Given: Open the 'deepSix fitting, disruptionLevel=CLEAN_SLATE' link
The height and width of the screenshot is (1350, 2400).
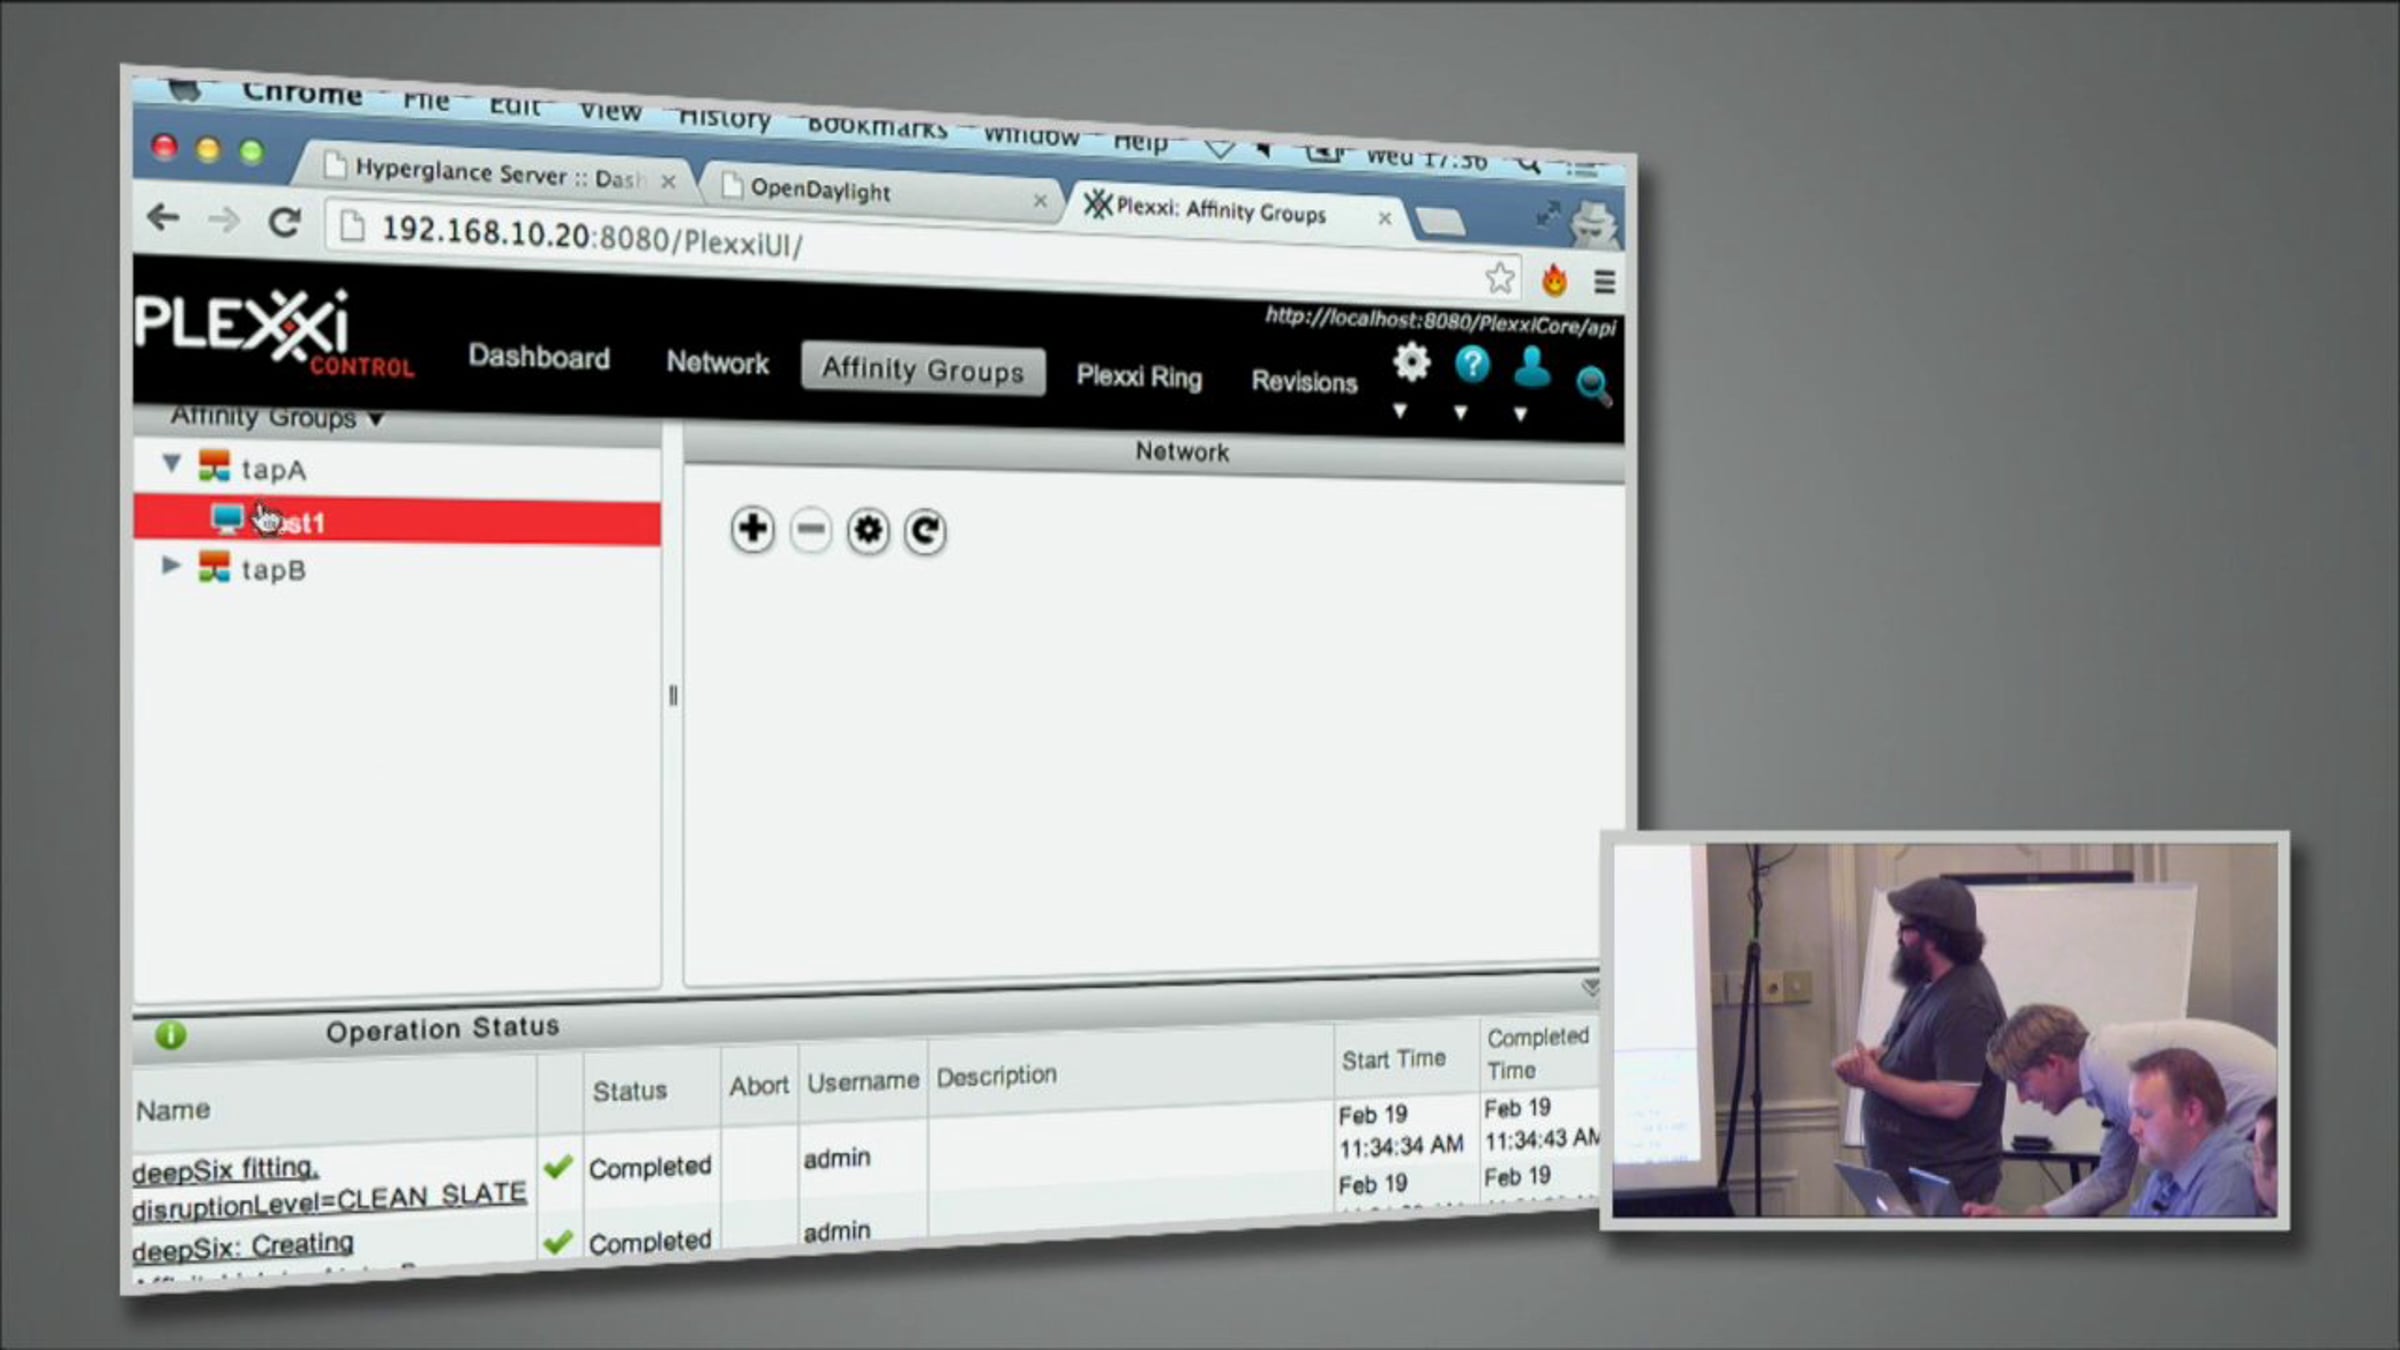Looking at the screenshot, I should tap(329, 1188).
